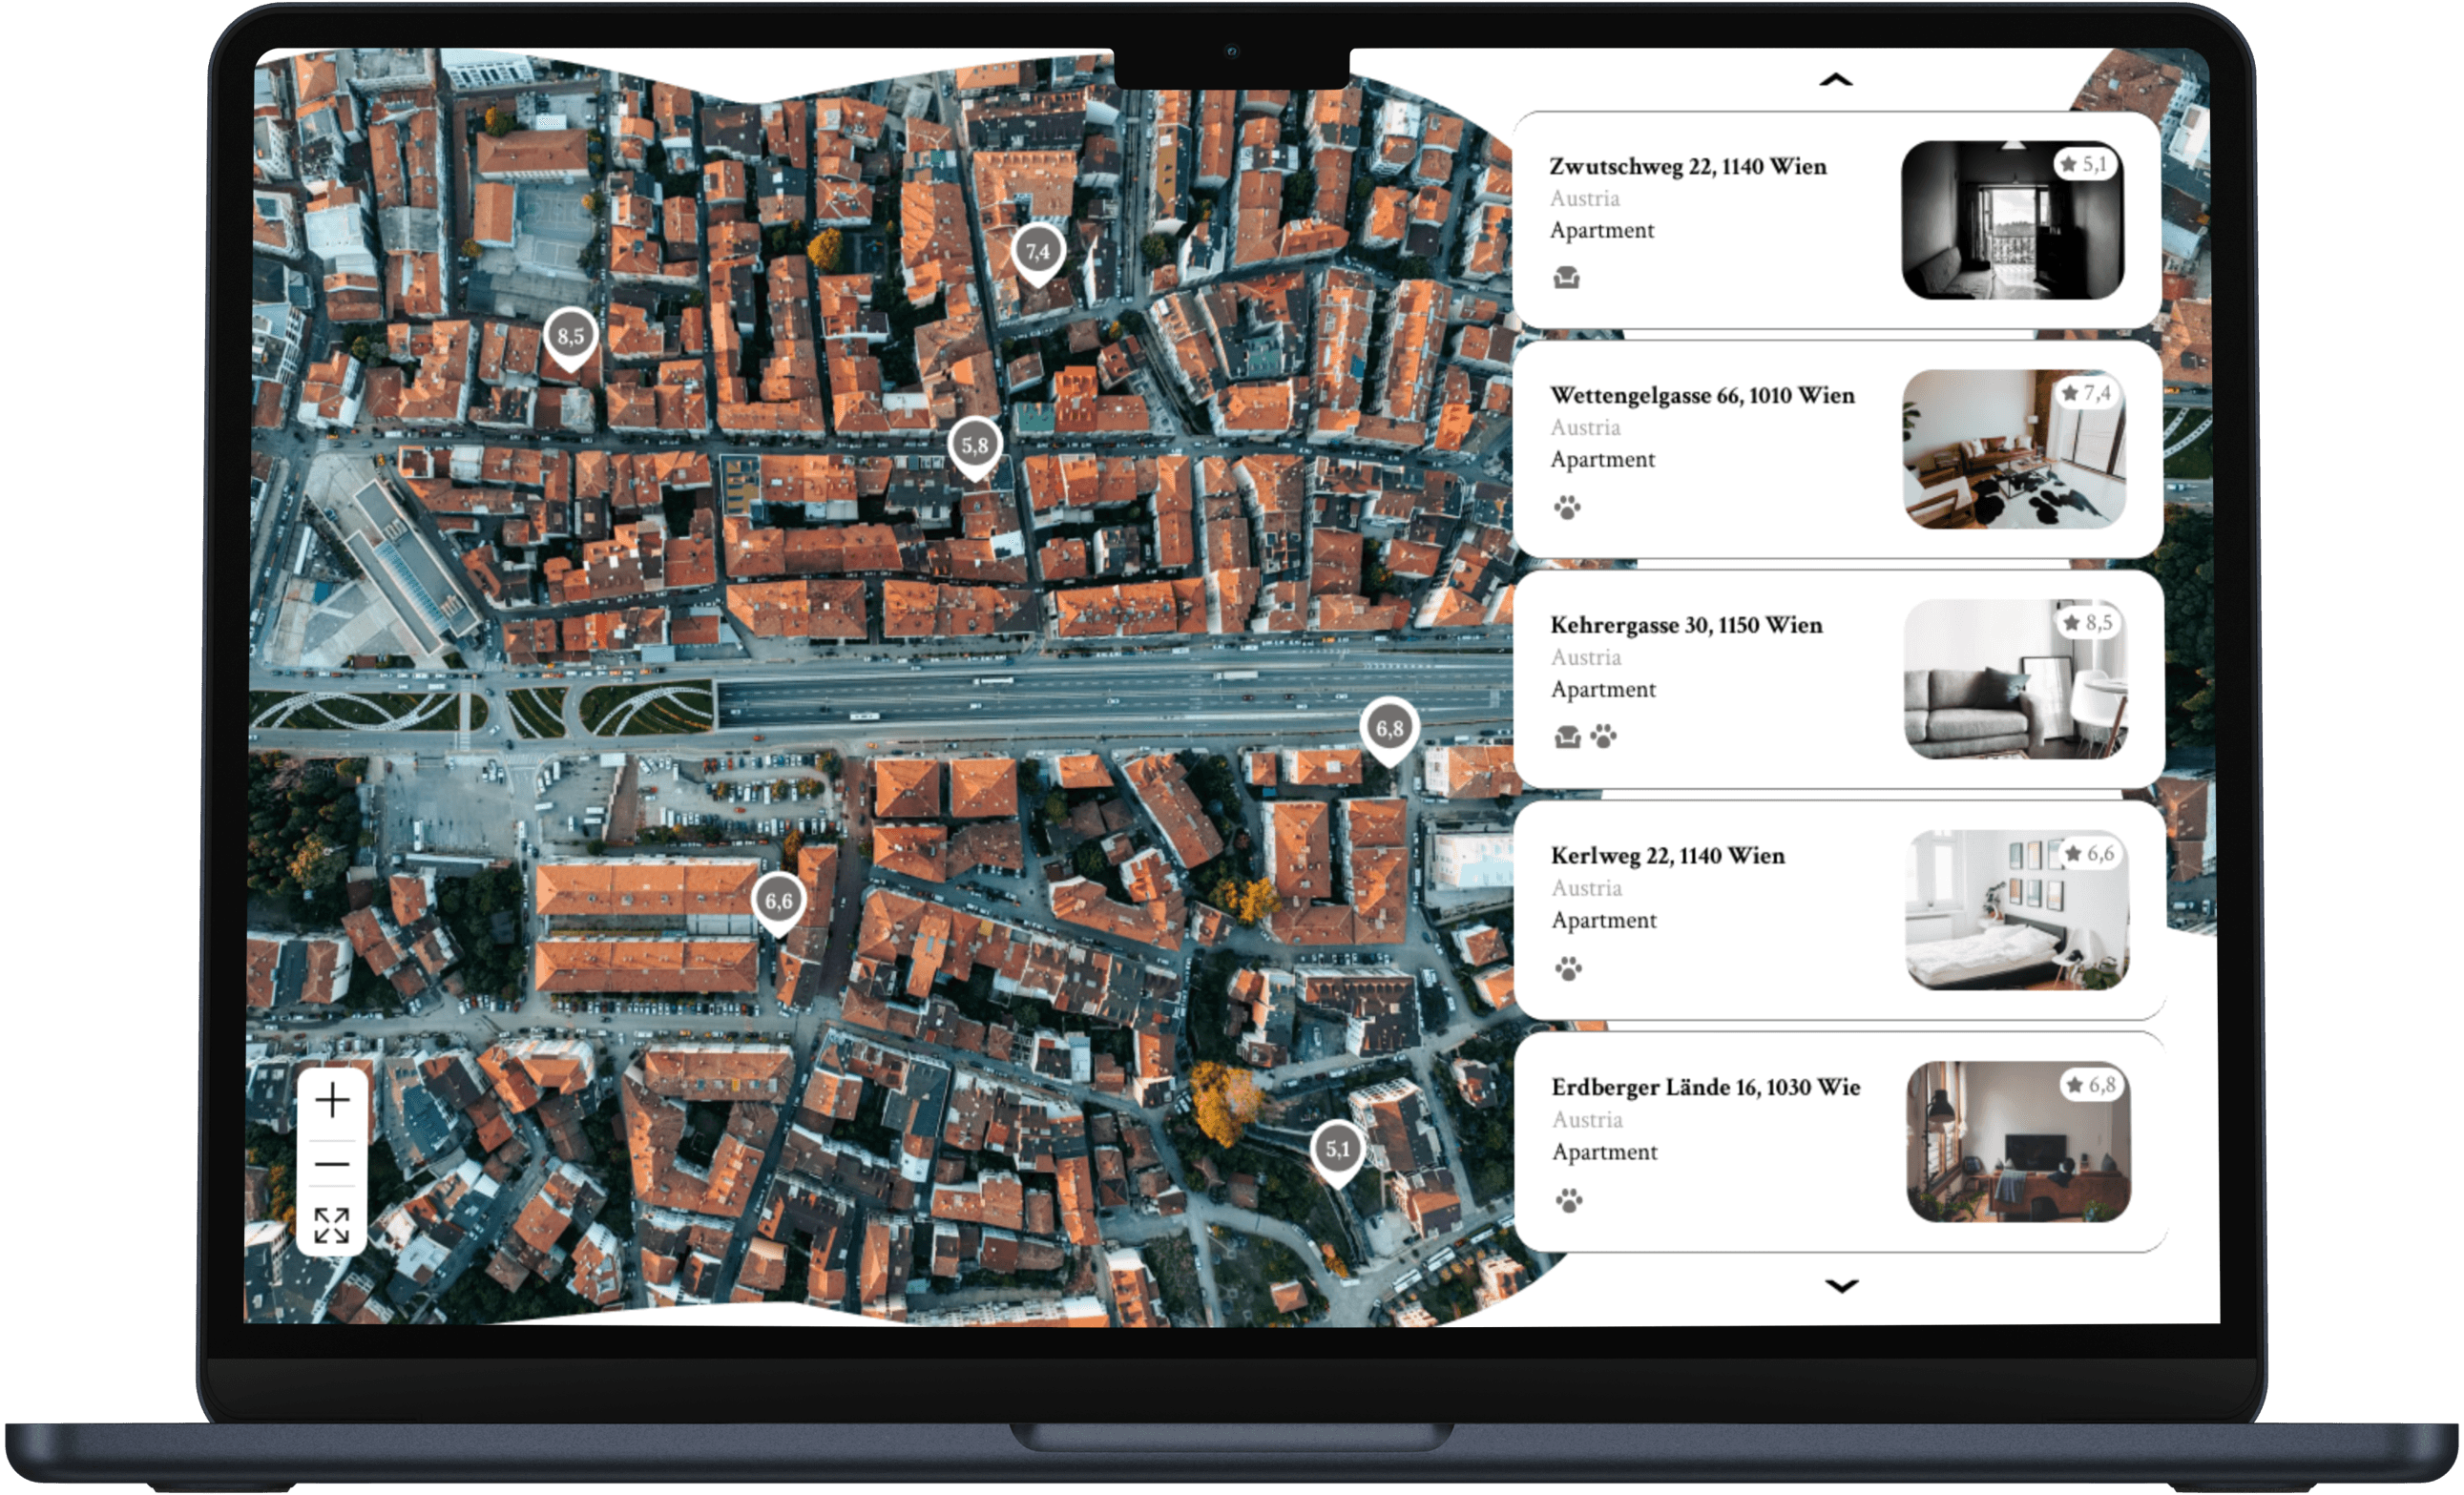Viewport: 2464px width, 1495px height.
Task: Open Erdberger Lände 16 apartment photo
Action: (x=2018, y=1141)
